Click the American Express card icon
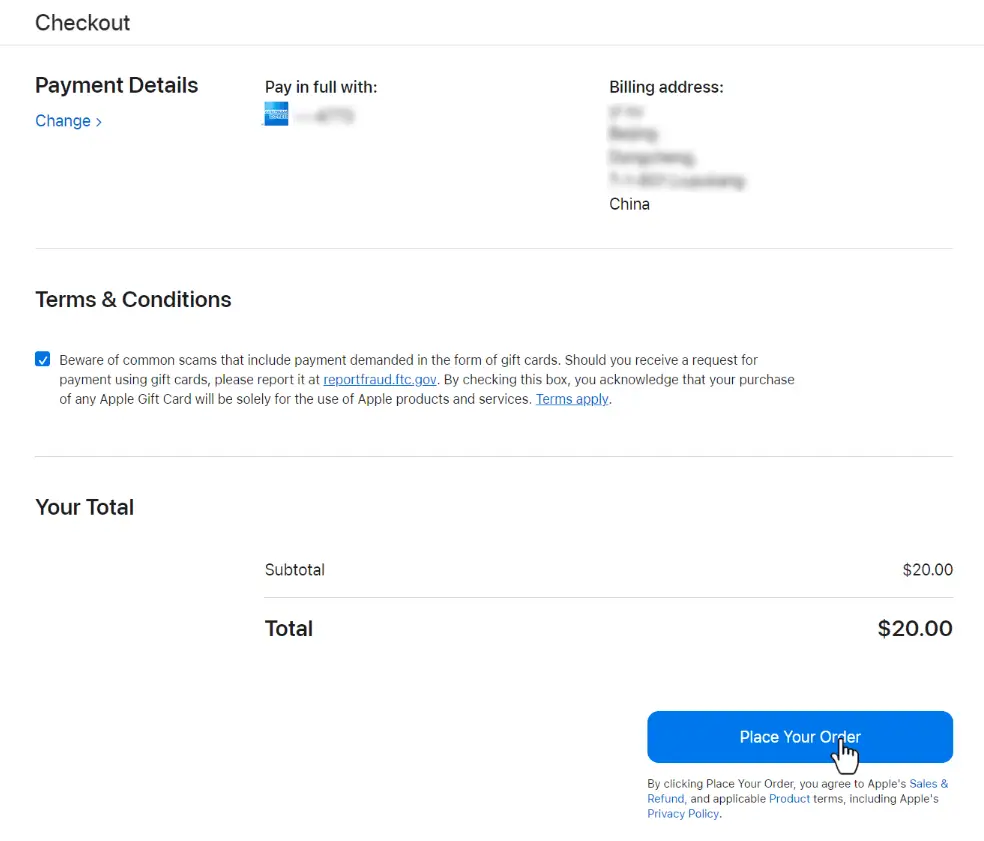984x841 pixels. pyautogui.click(x=276, y=114)
